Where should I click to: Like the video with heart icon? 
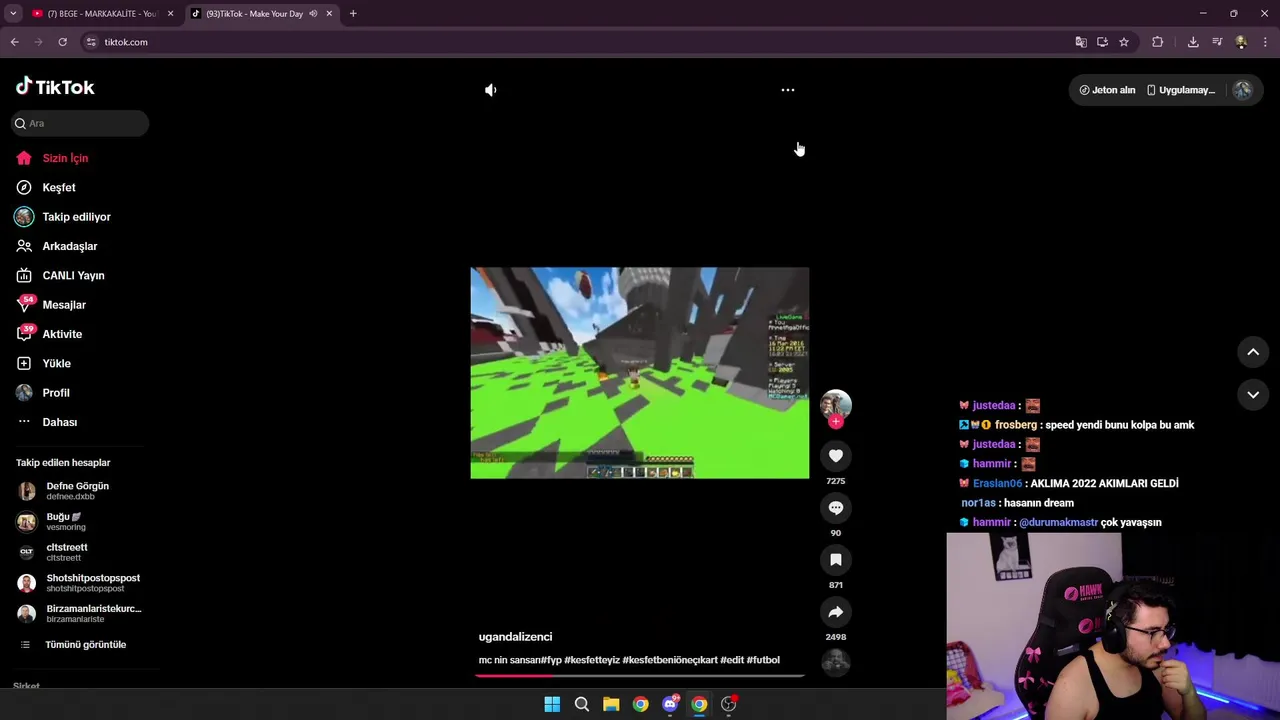836,456
